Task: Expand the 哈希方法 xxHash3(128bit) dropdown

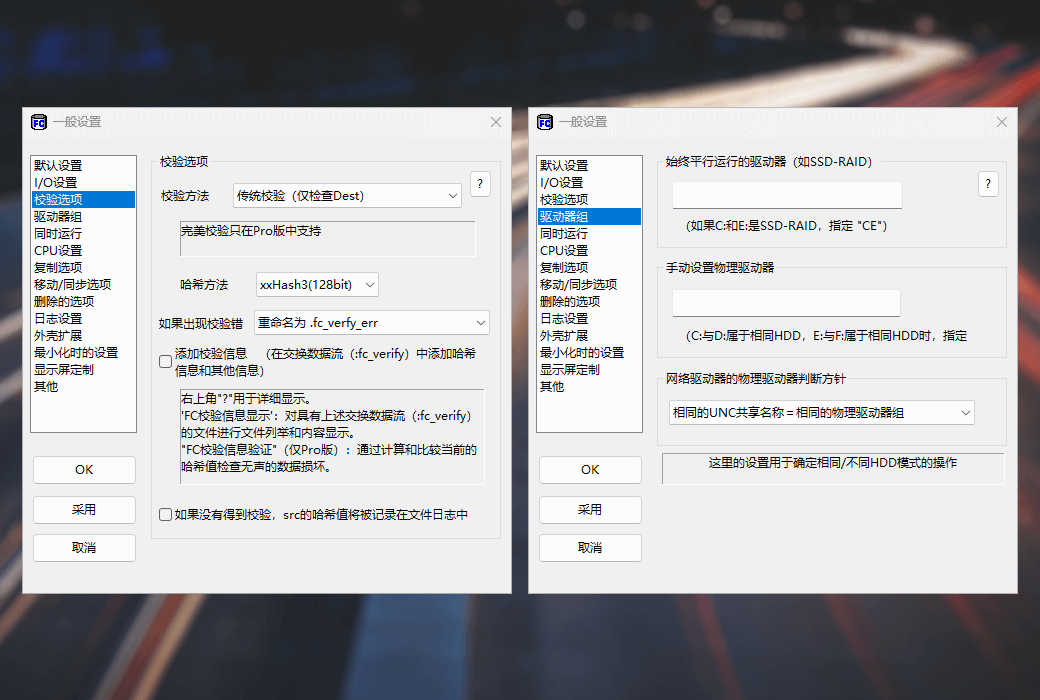Action: pyautogui.click(x=317, y=285)
